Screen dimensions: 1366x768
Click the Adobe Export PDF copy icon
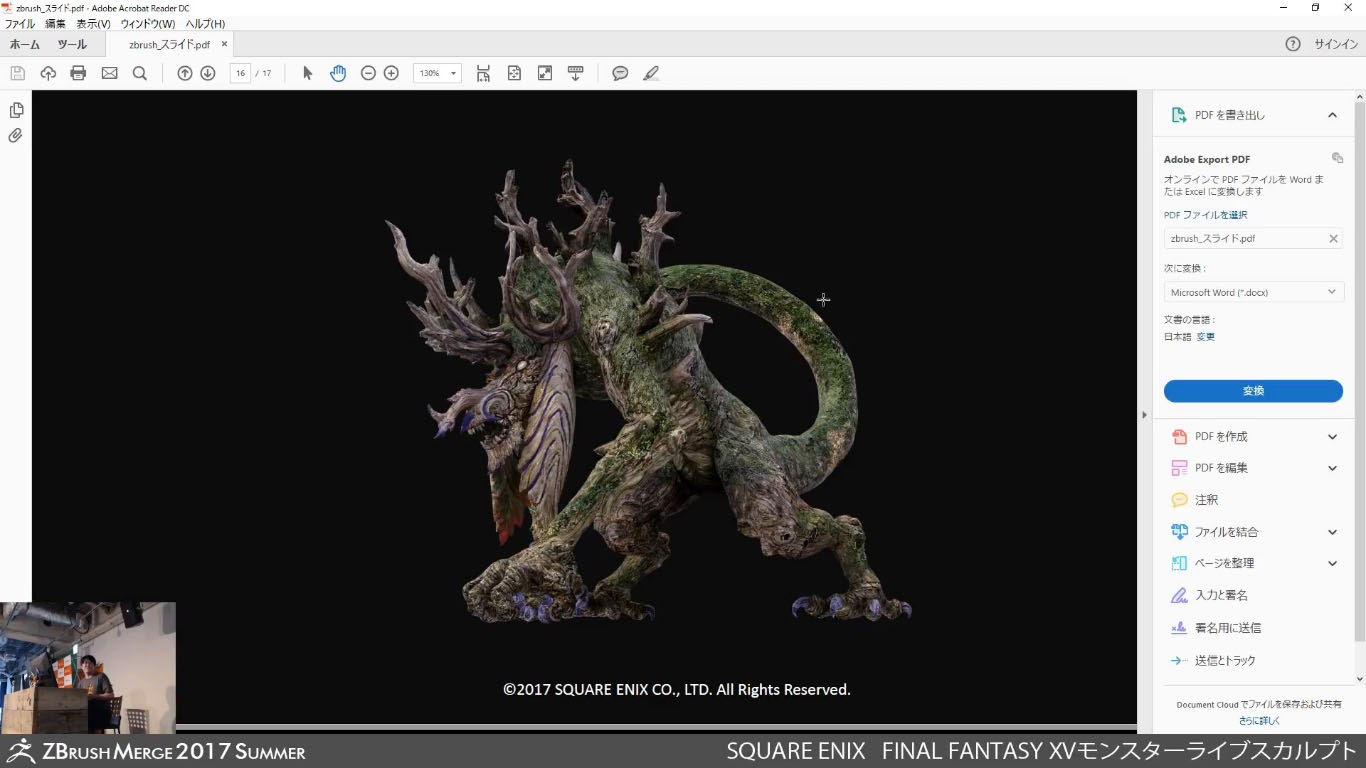(1337, 158)
